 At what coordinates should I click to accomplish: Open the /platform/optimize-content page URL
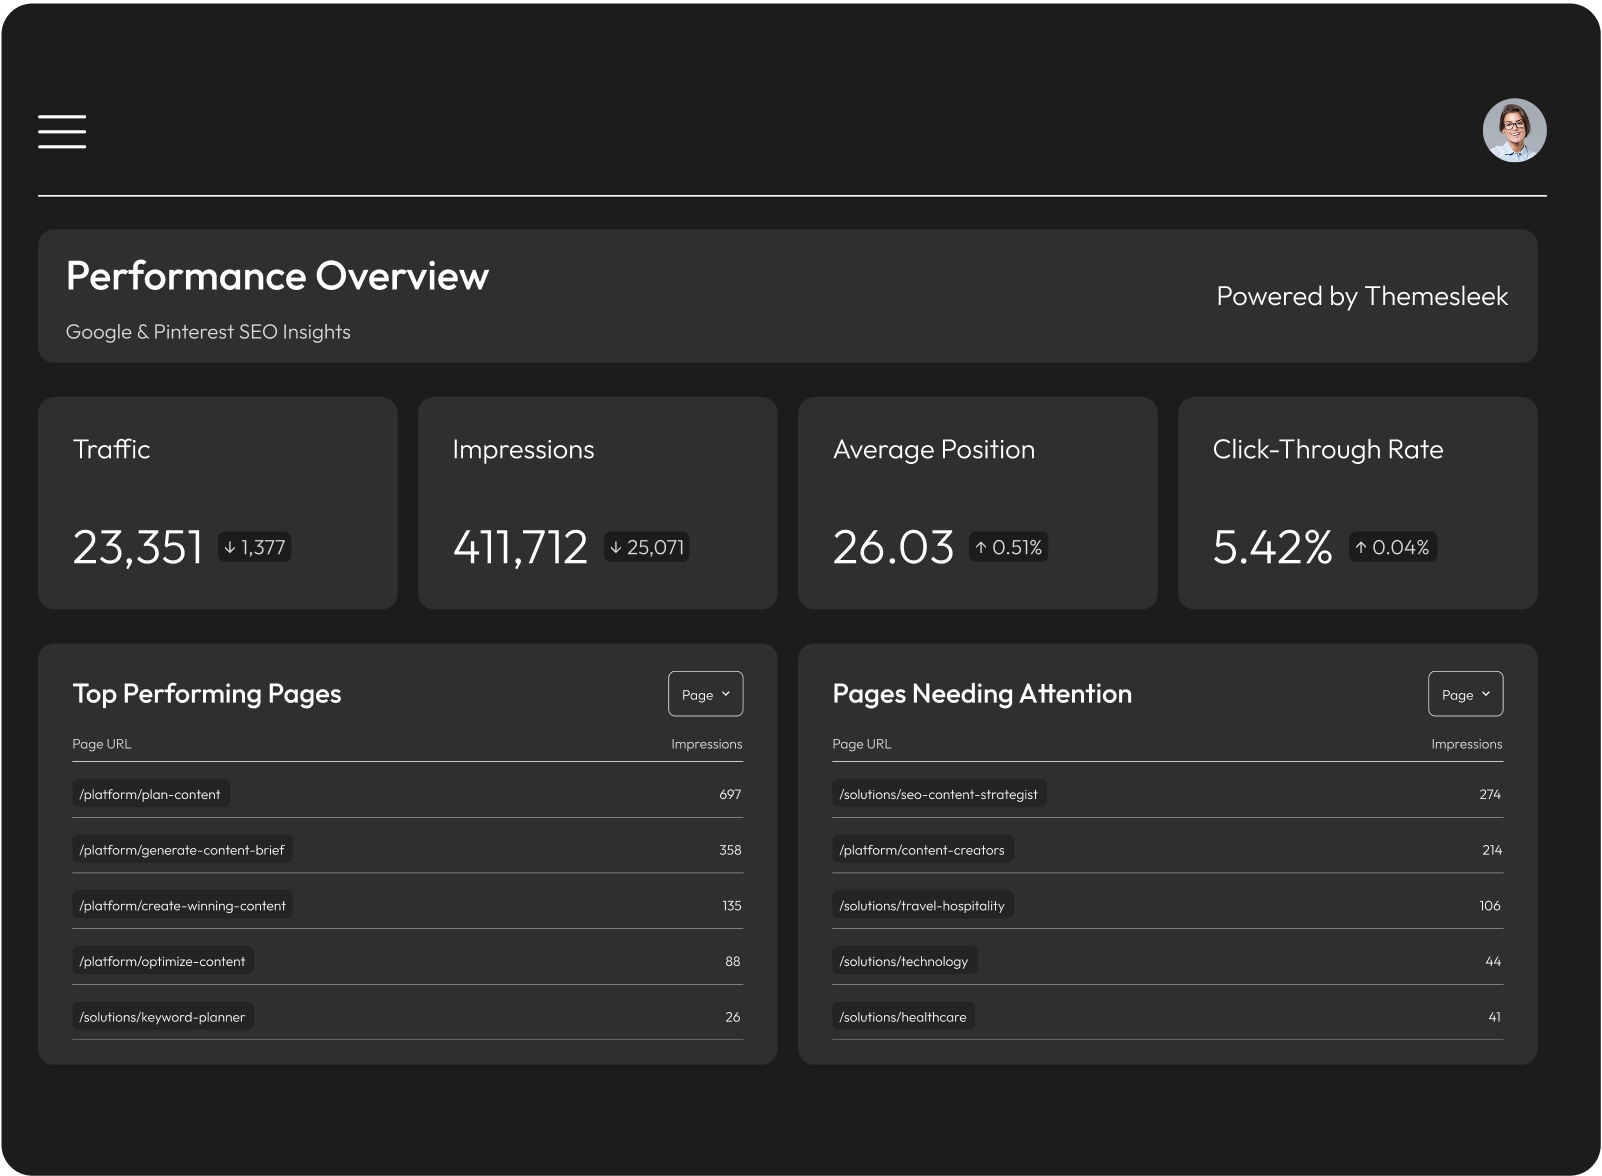pos(162,961)
